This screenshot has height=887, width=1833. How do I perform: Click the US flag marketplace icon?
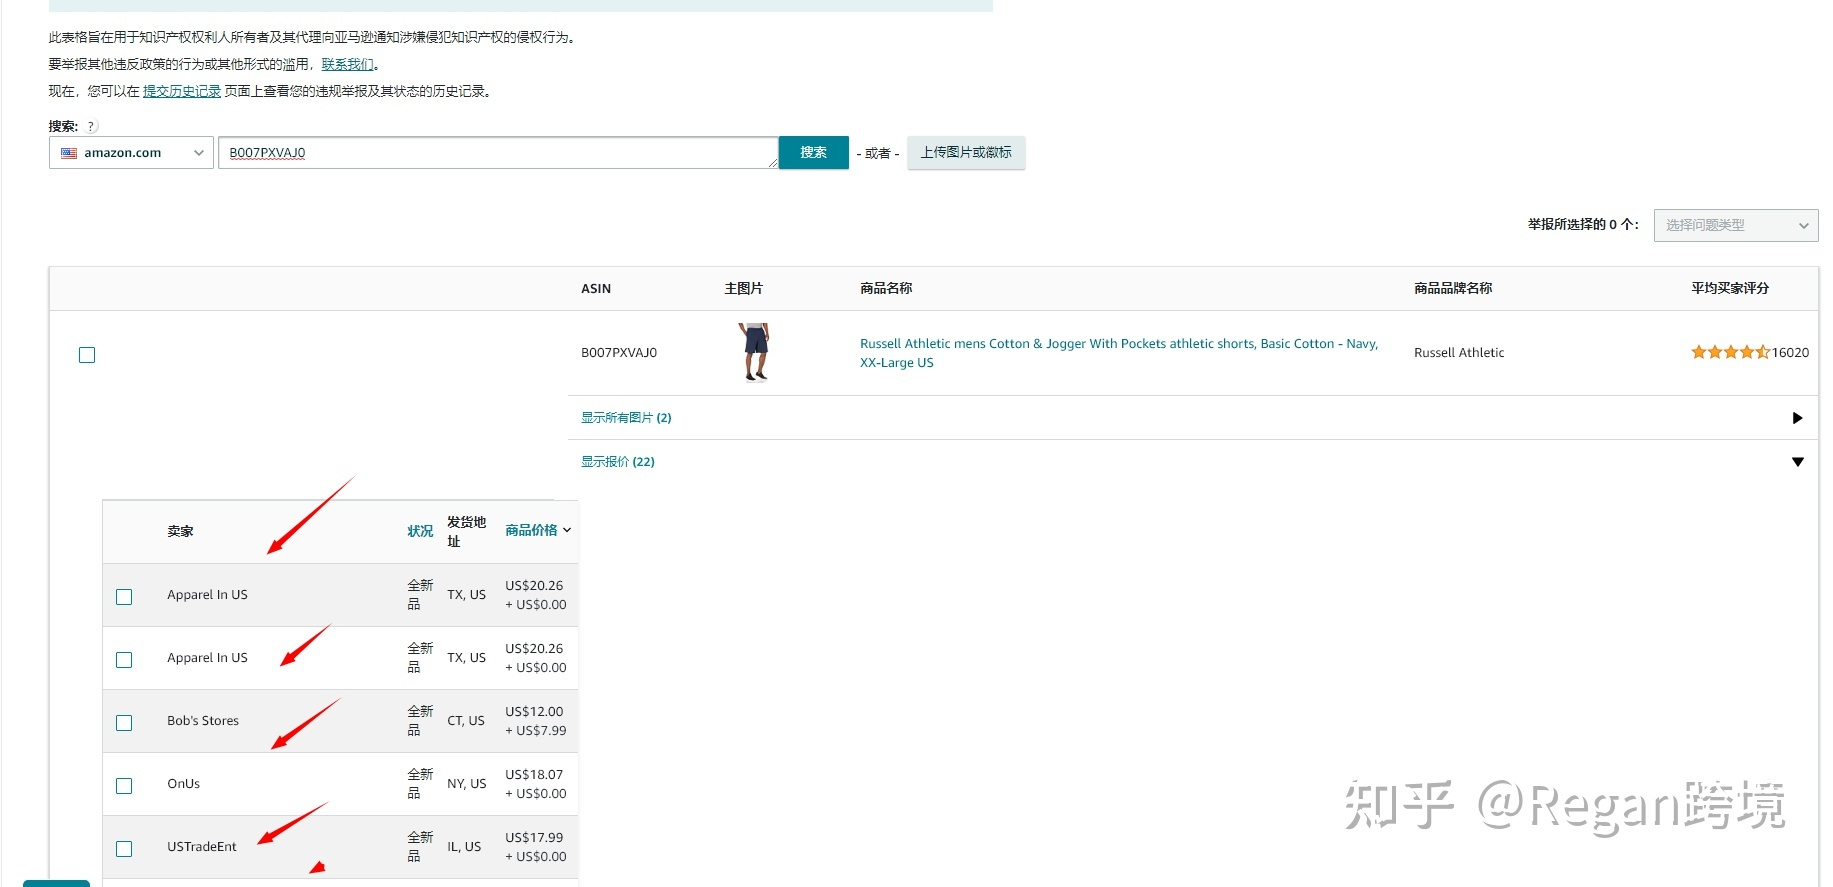69,153
